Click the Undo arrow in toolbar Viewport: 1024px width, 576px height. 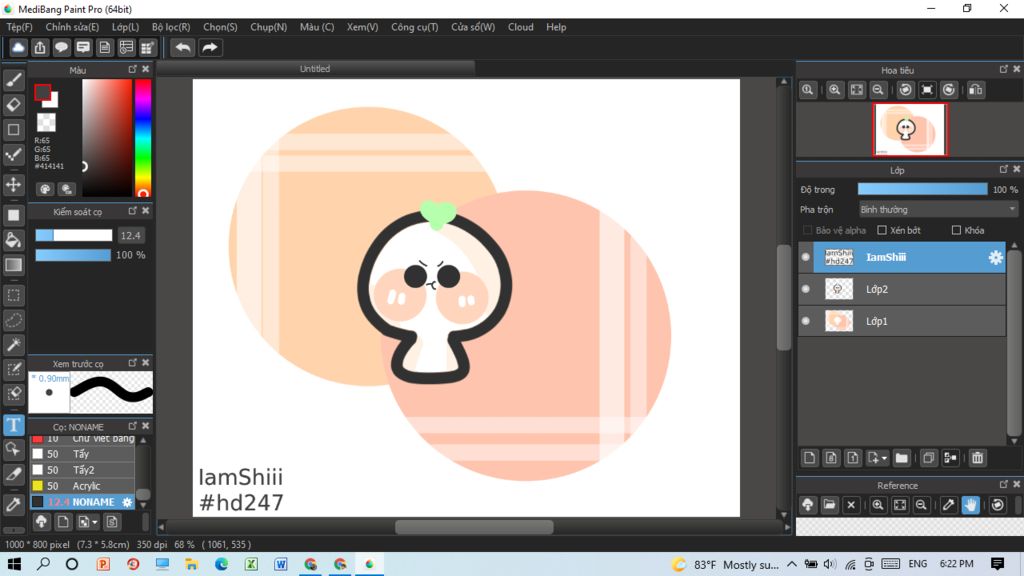tap(183, 48)
